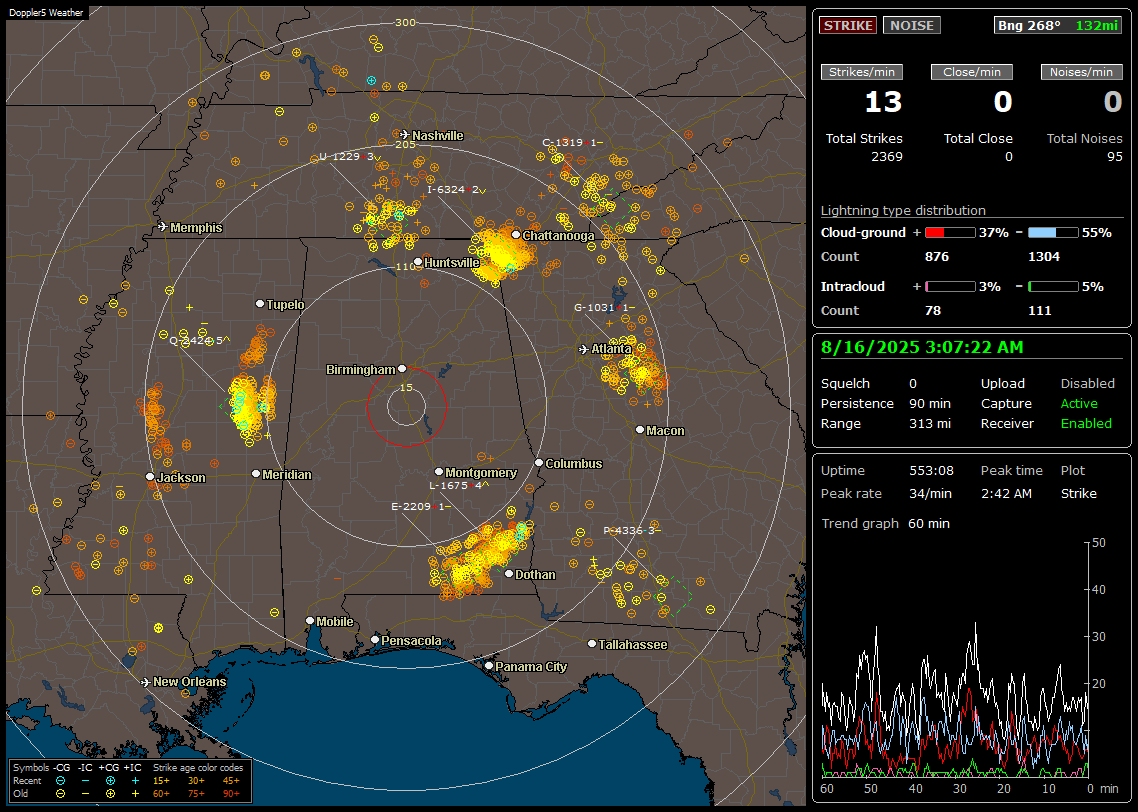The width and height of the screenshot is (1138, 812).
Task: Click the Tallahassee city marker
Action: point(592,644)
